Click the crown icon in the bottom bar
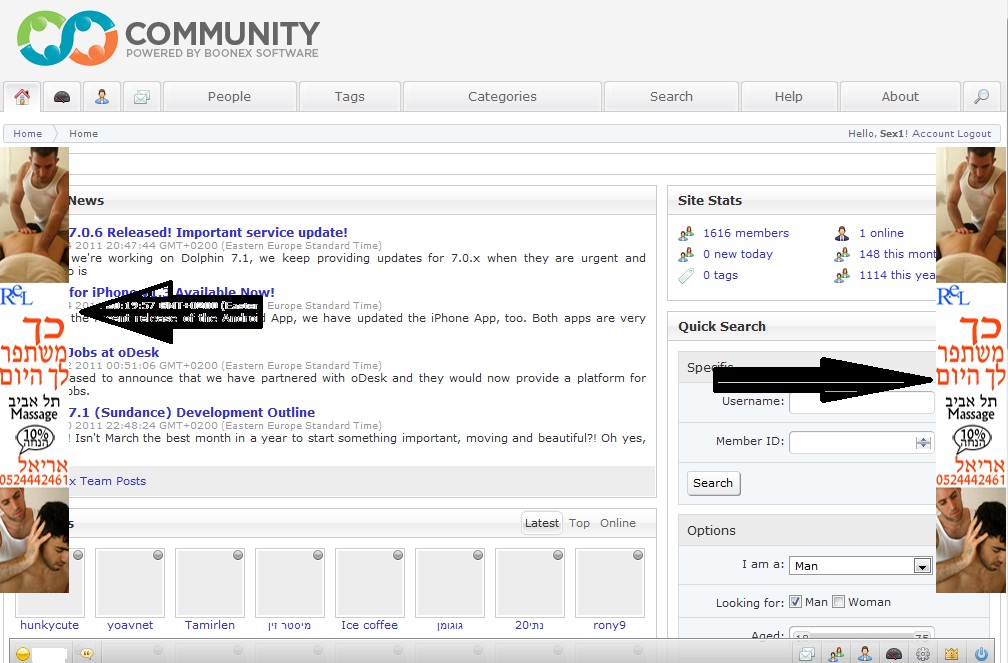1008x663 pixels. [951, 654]
